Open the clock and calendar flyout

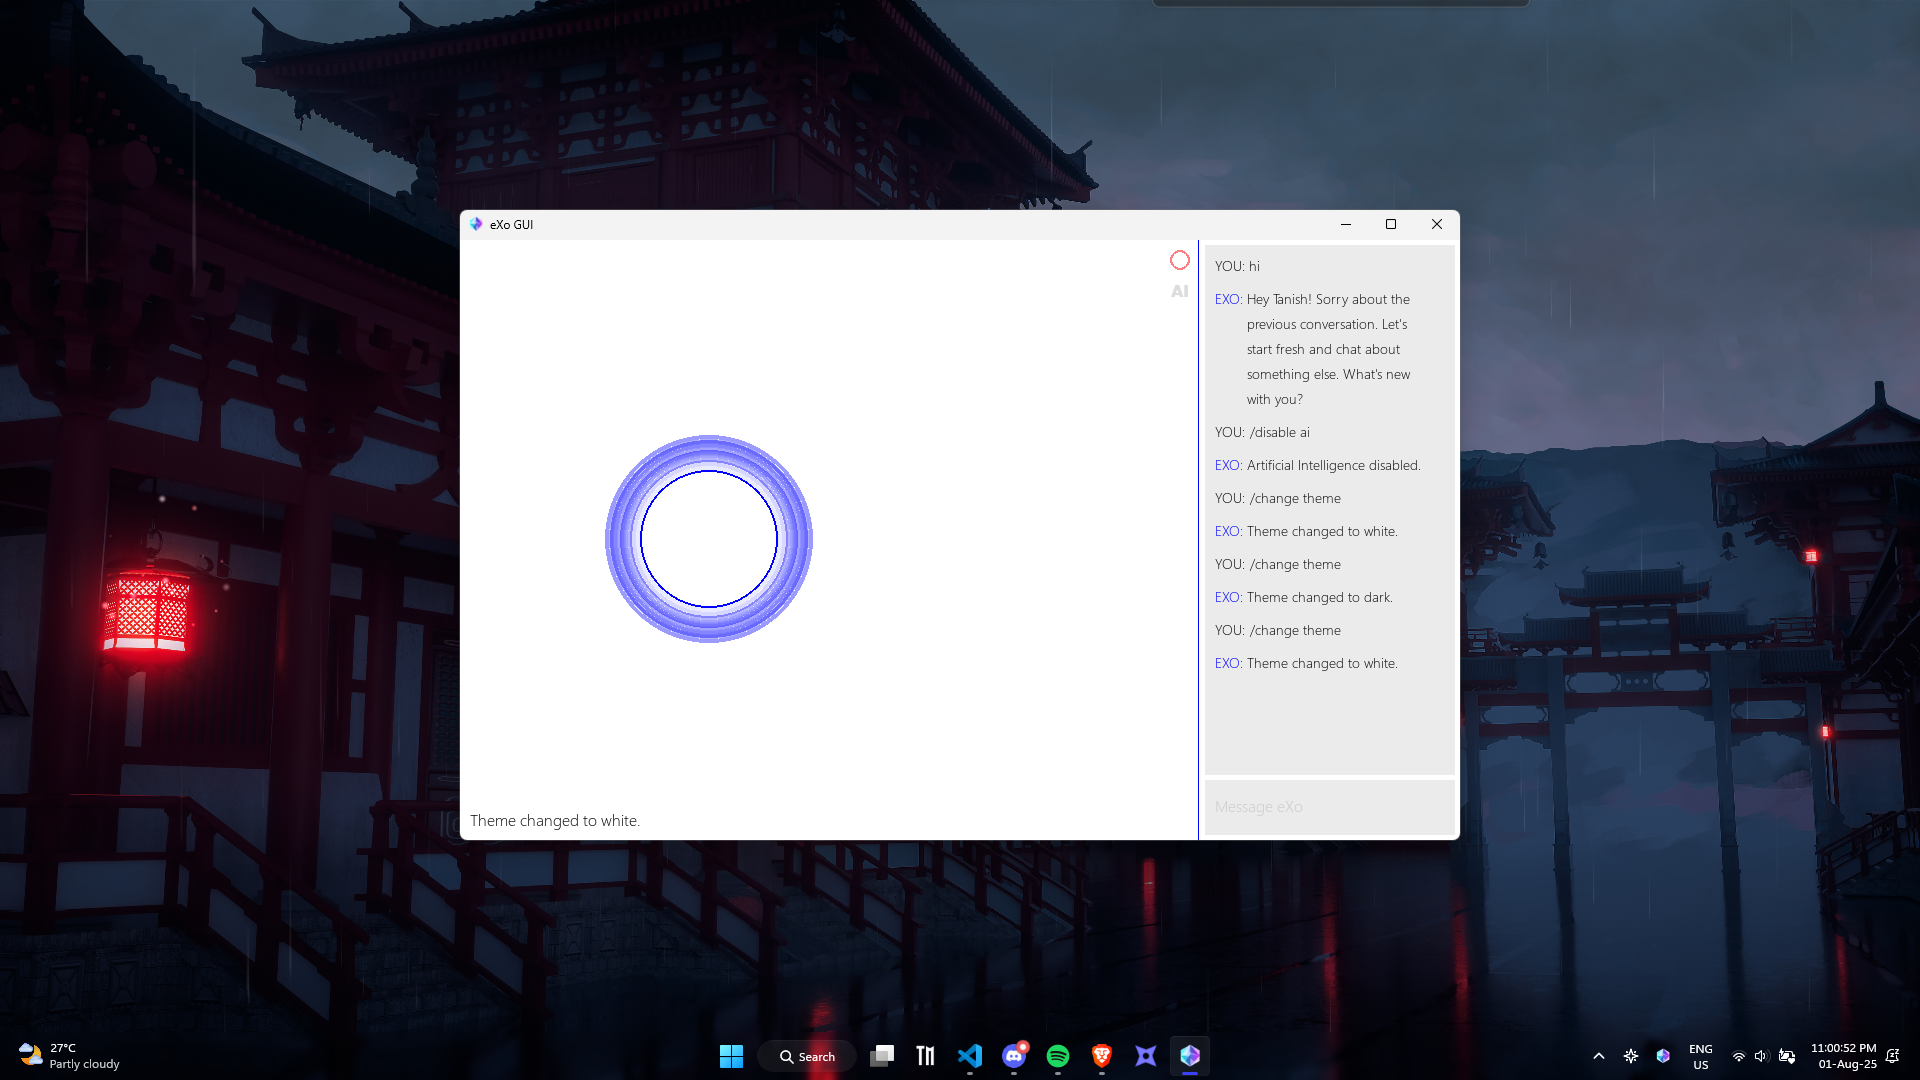coord(1844,1056)
